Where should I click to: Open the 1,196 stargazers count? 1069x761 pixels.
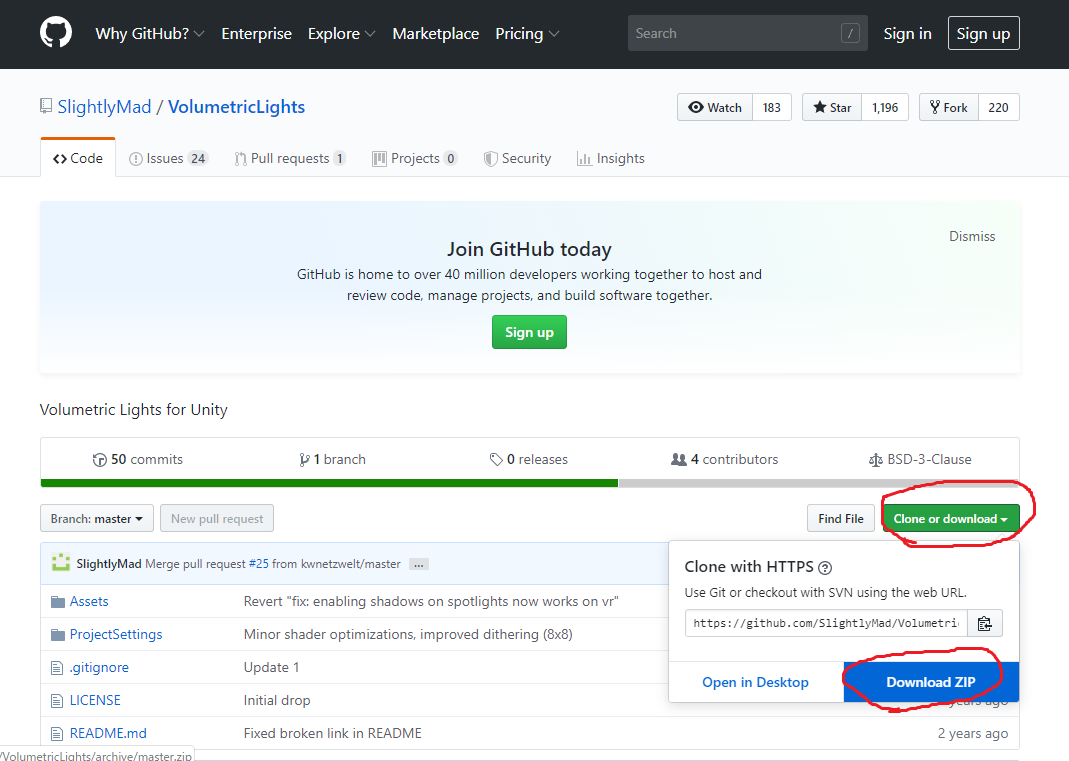click(x=885, y=107)
